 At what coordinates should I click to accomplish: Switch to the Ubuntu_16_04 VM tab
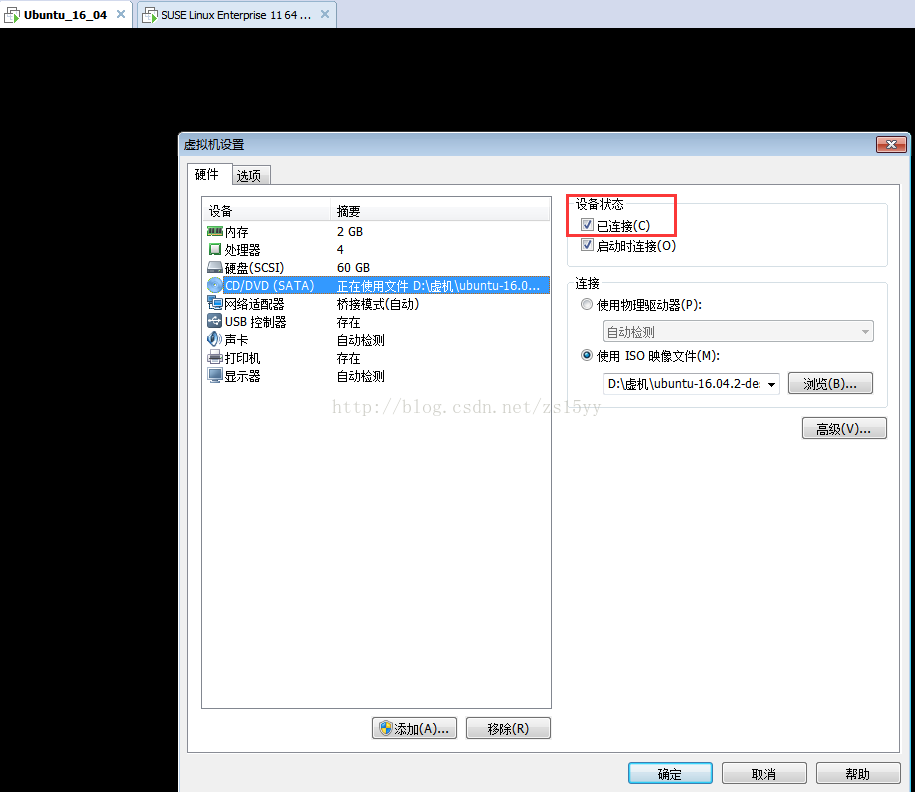[x=66, y=15]
